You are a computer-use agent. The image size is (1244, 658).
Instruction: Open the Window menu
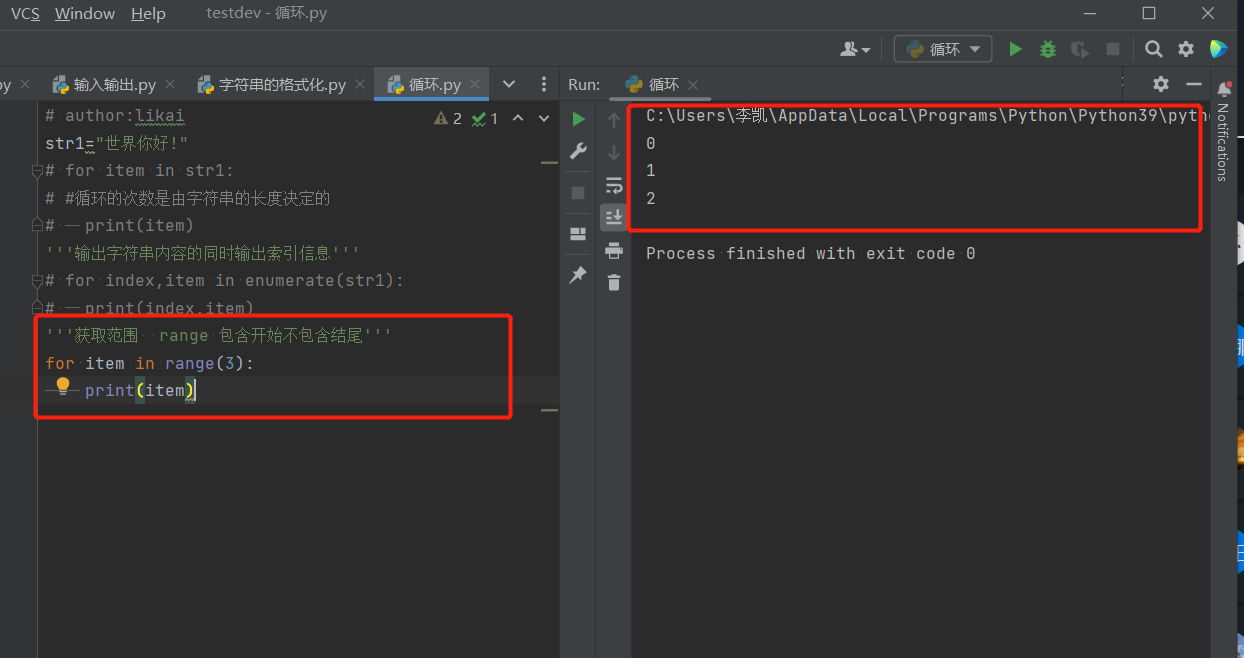[x=85, y=14]
